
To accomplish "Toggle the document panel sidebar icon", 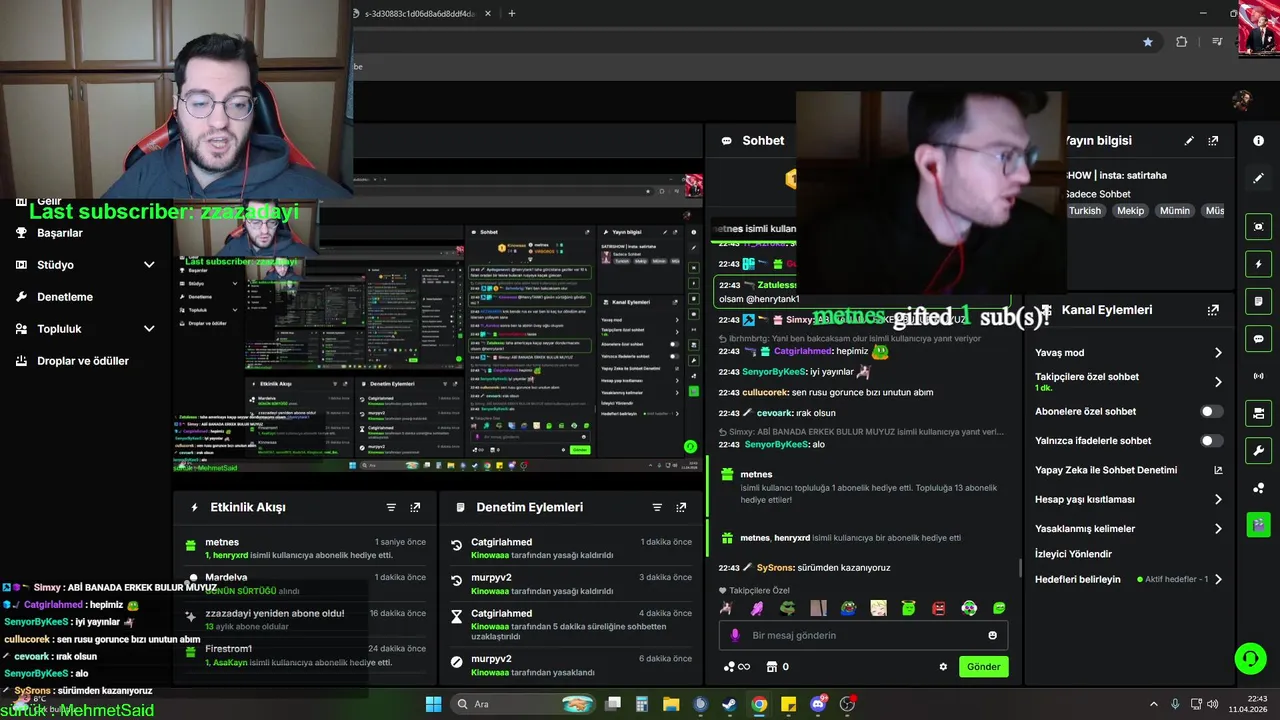I will coord(1258,301).
